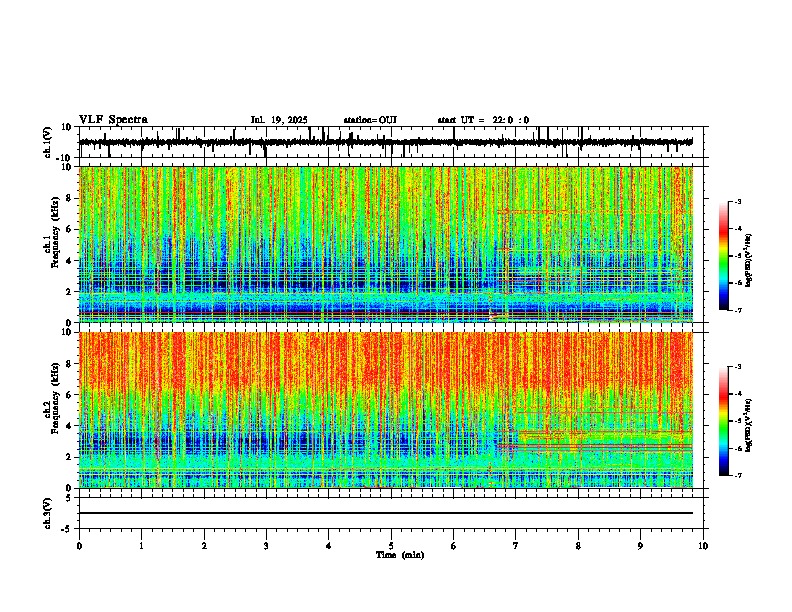Click the ch.2 color bar "-3" label
This screenshot has width=792, height=612.
[x=738, y=367]
